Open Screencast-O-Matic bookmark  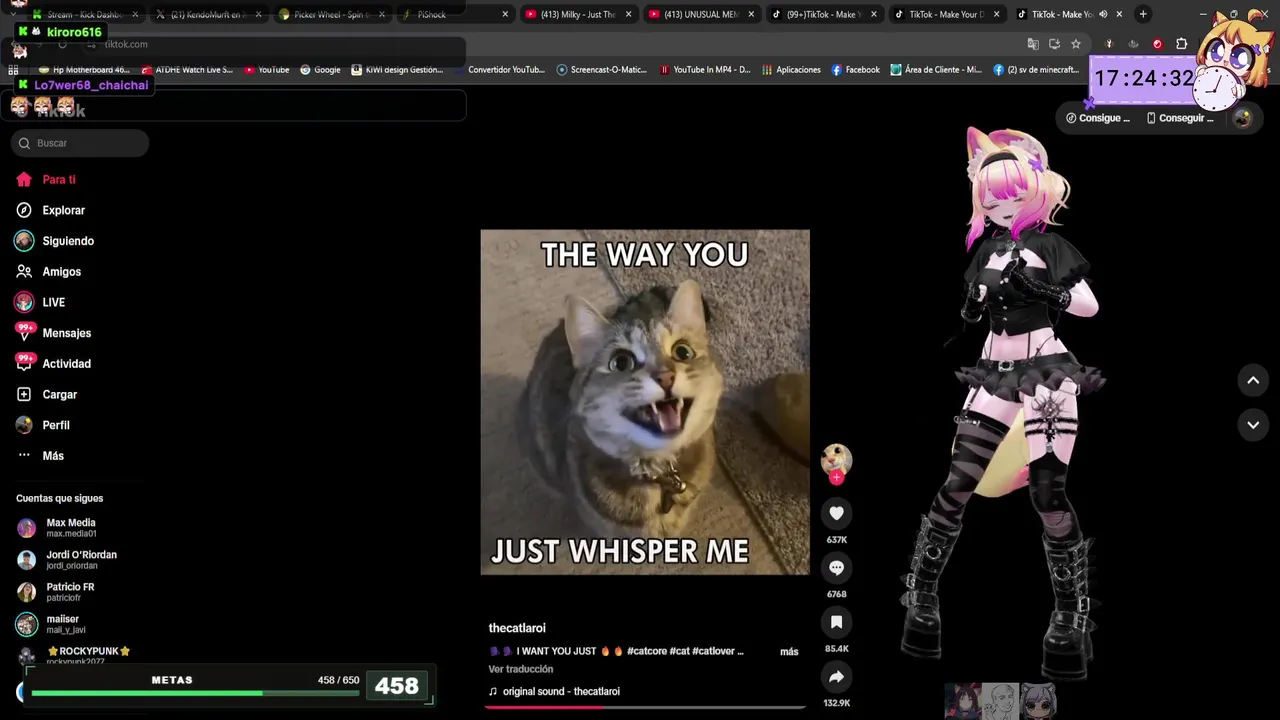[x=602, y=70]
